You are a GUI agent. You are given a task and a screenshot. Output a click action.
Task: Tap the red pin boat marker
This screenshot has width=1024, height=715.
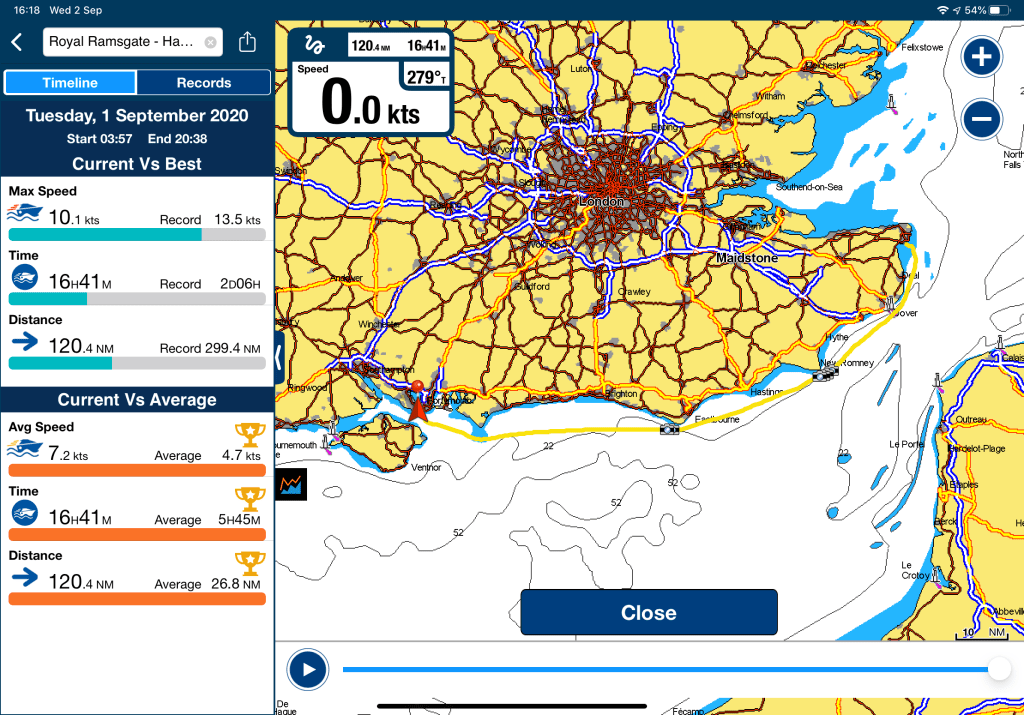[x=417, y=400]
